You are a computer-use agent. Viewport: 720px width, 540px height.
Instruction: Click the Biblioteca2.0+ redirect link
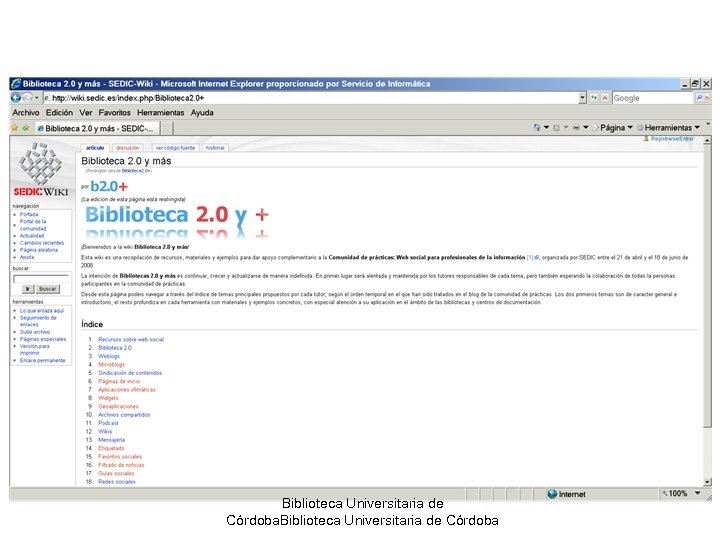click(x=135, y=170)
